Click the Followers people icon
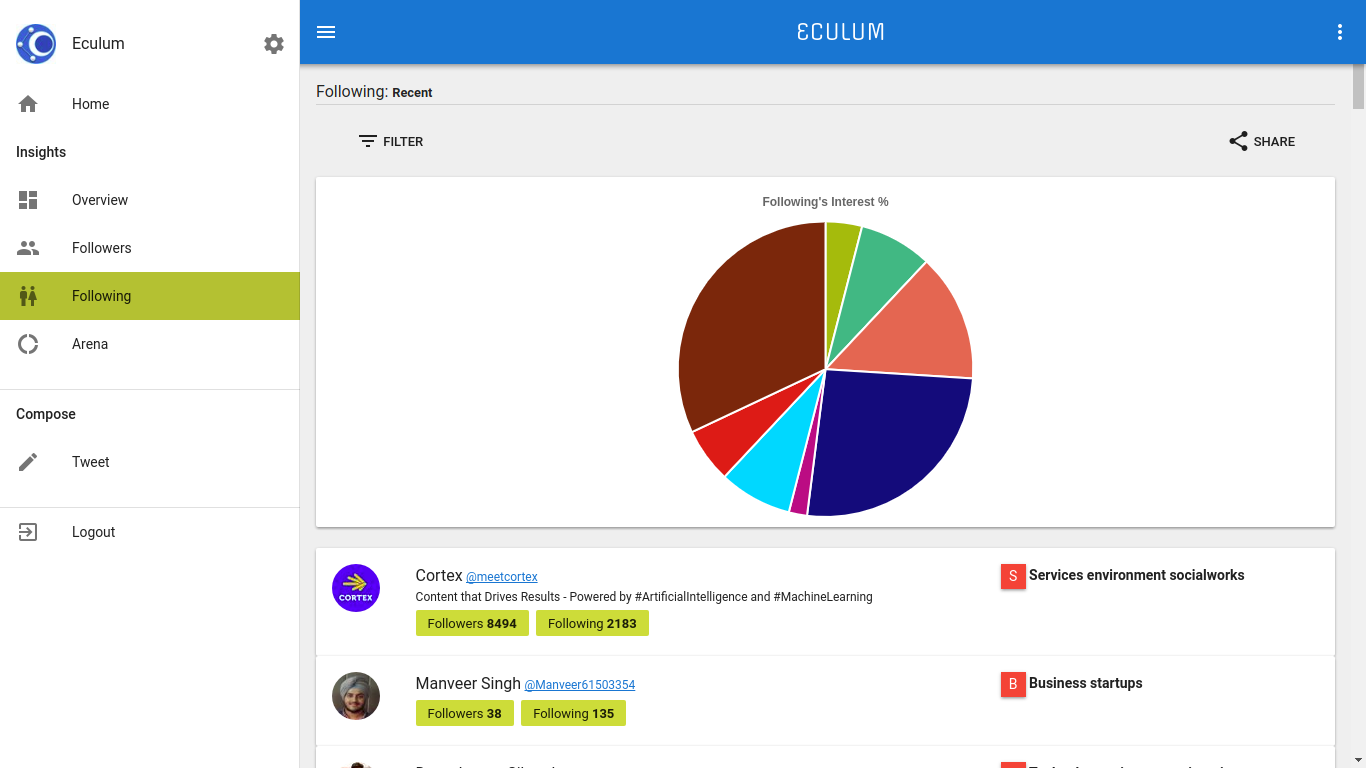Image resolution: width=1366 pixels, height=768 pixels. click(28, 248)
